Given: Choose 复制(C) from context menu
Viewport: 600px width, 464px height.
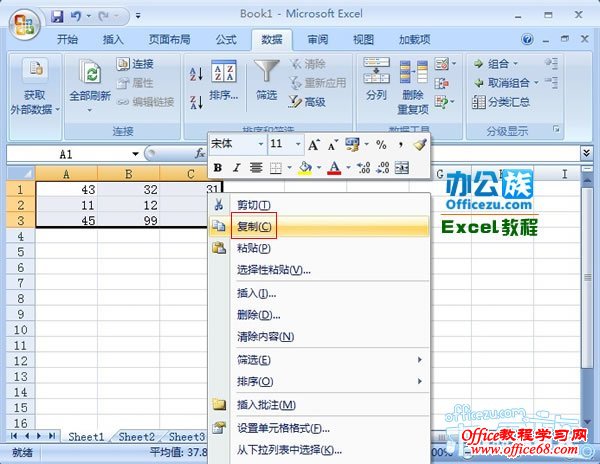Looking at the screenshot, I should pos(319,226).
